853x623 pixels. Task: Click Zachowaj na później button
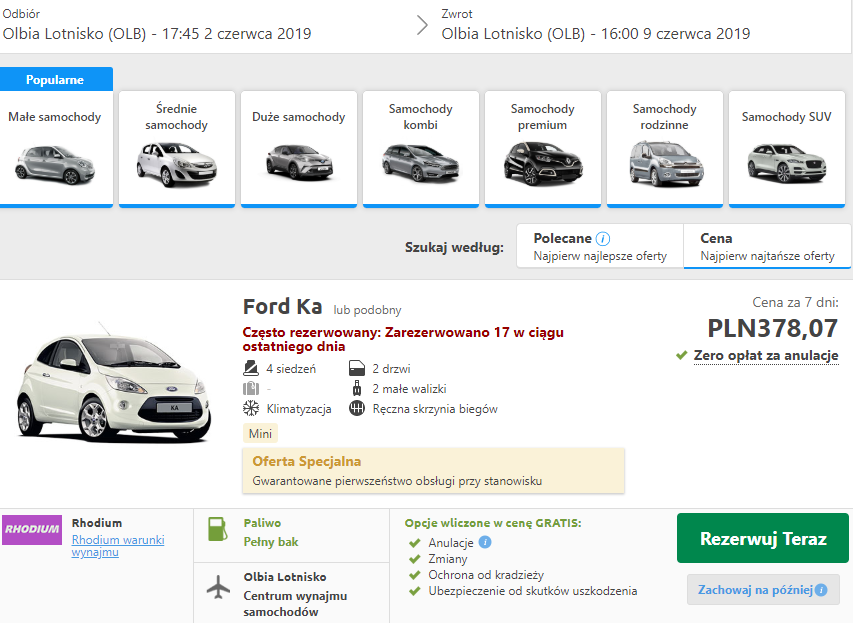click(x=763, y=590)
